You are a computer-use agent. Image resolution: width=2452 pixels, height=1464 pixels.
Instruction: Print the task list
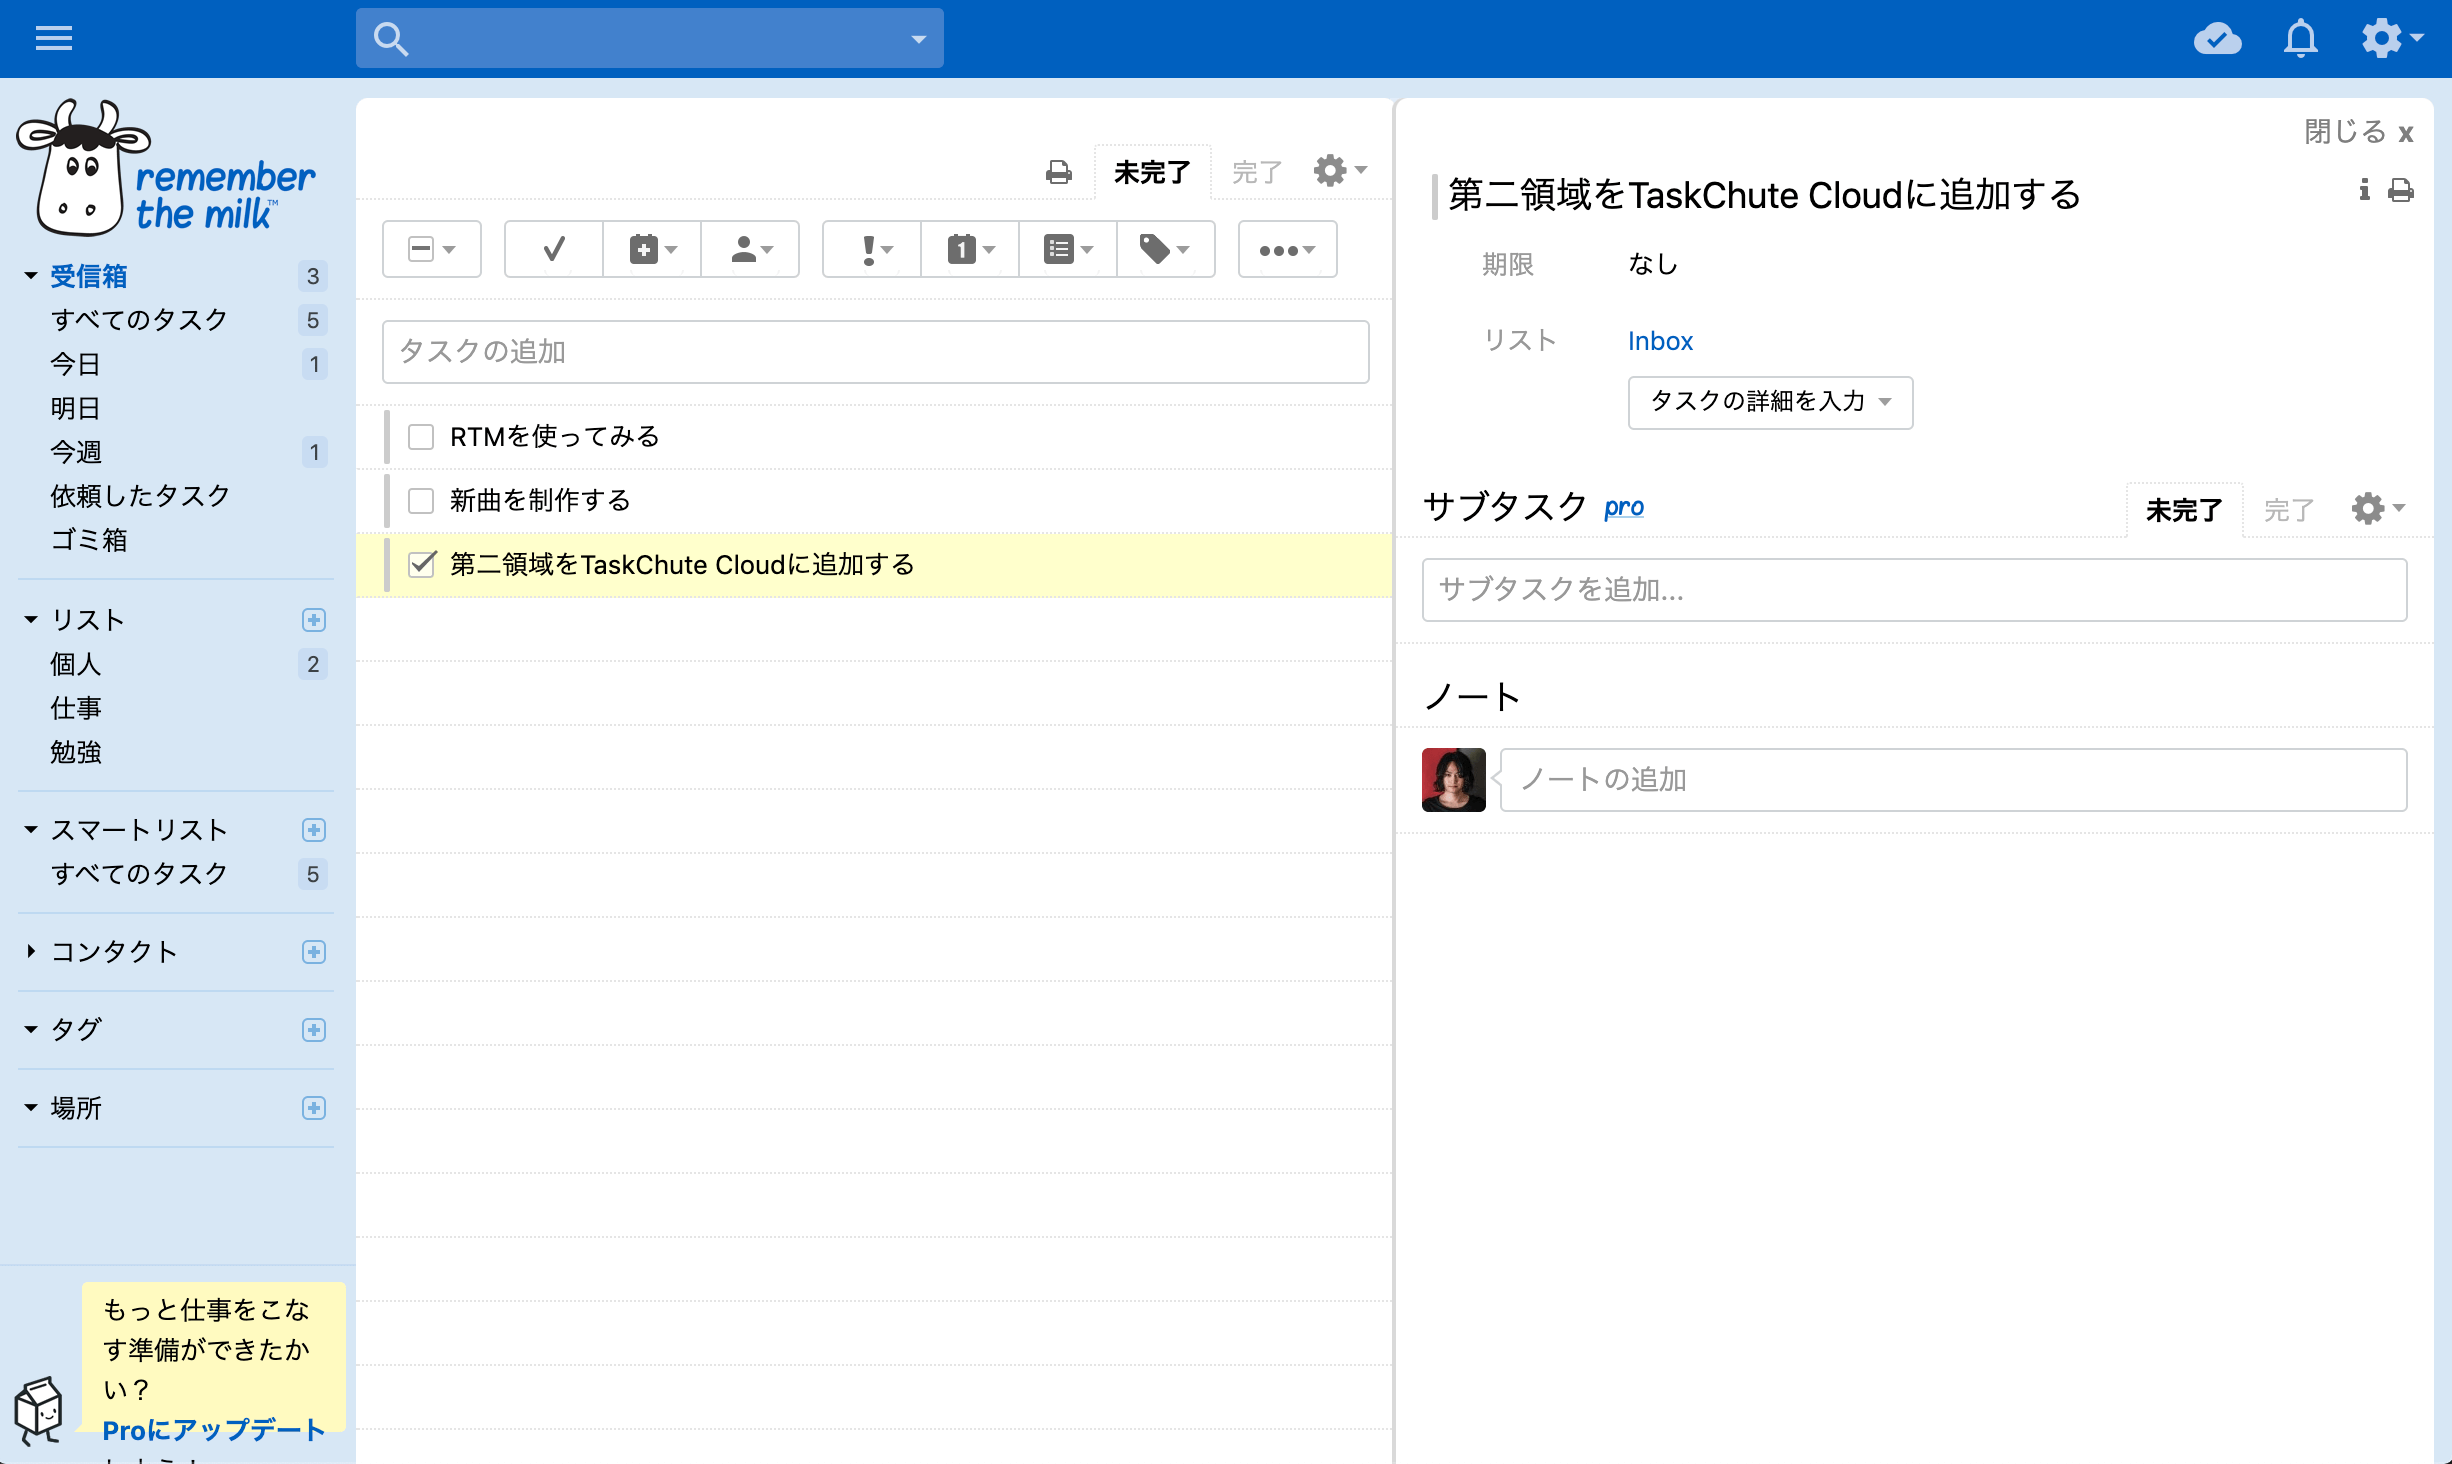tap(1058, 172)
